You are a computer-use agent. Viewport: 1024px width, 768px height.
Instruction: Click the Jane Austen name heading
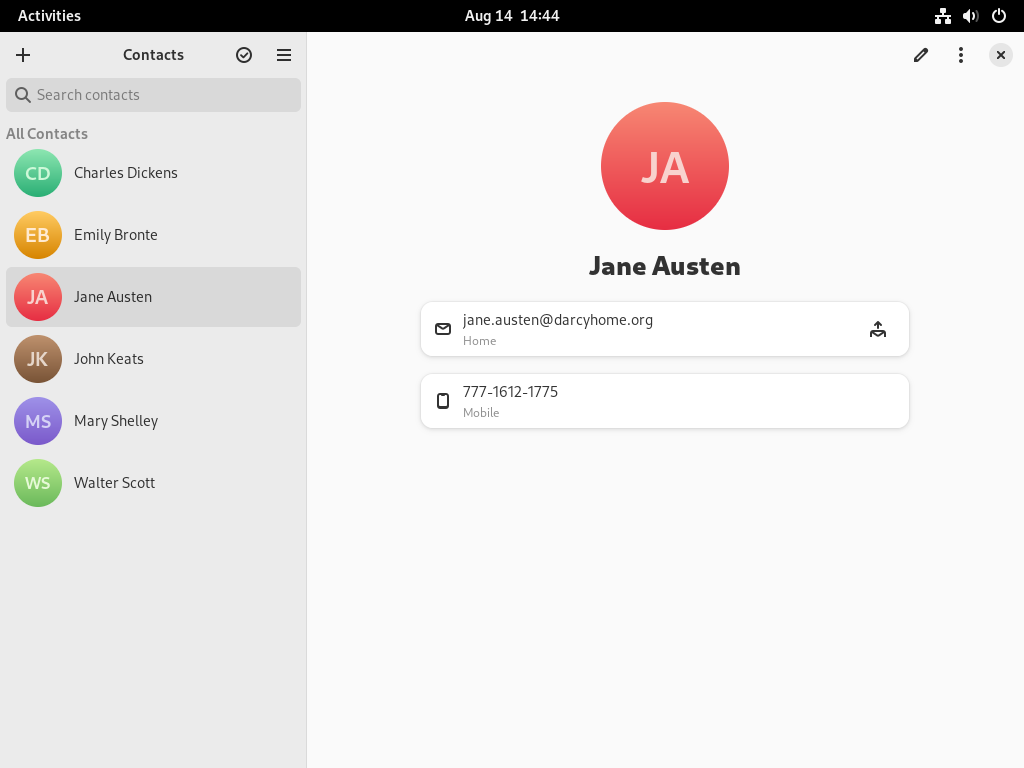pos(665,266)
